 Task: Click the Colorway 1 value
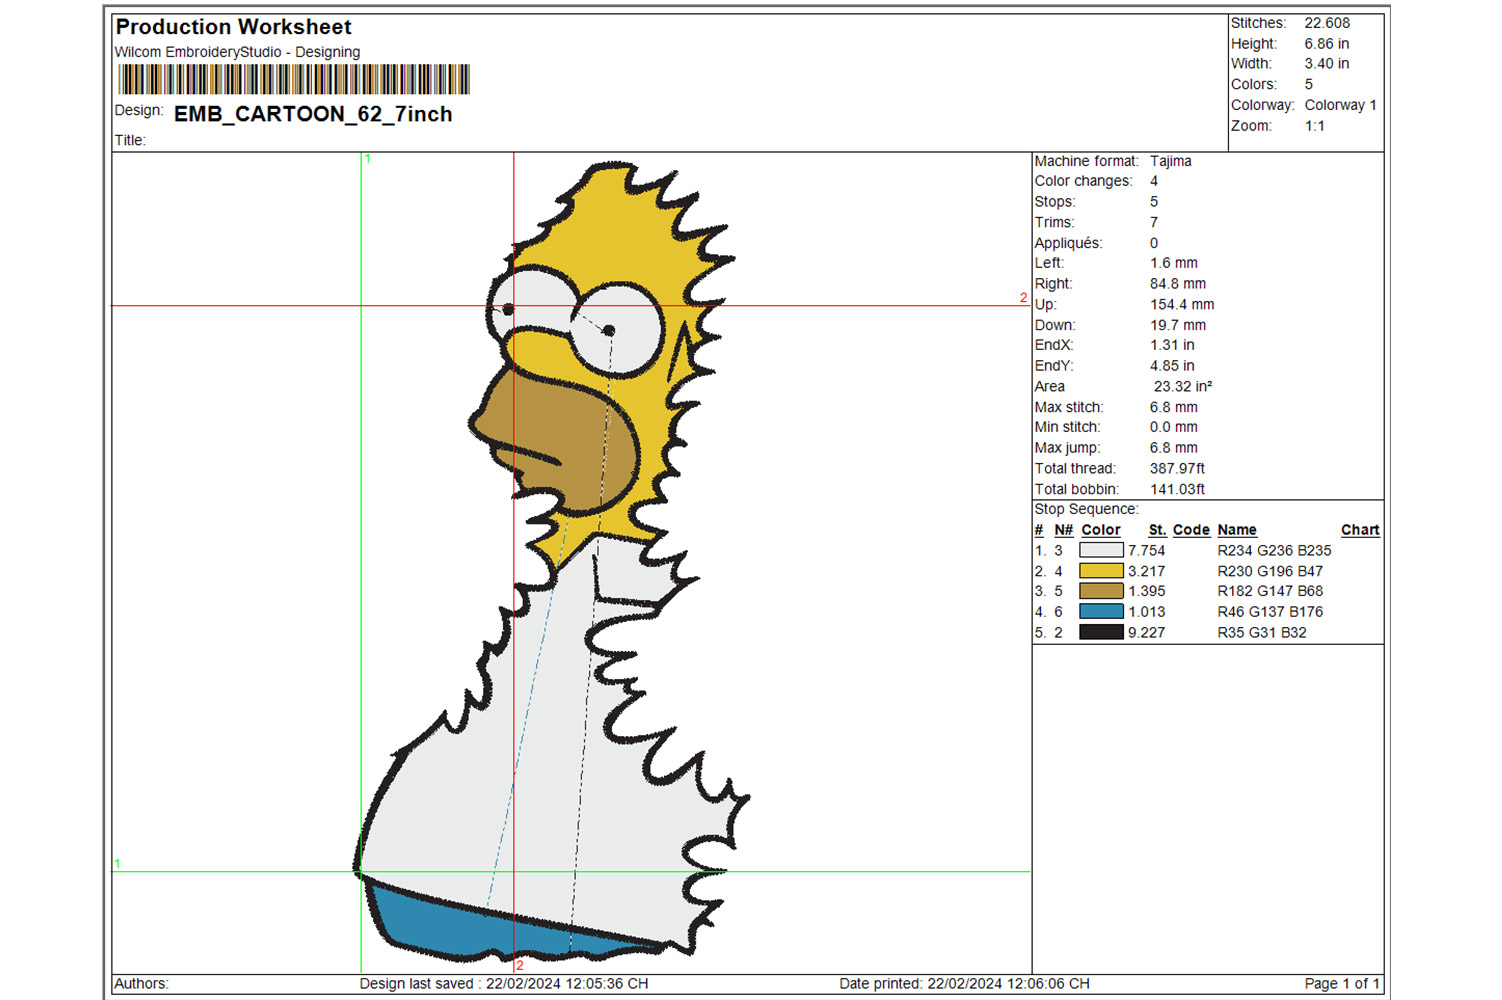[1340, 105]
